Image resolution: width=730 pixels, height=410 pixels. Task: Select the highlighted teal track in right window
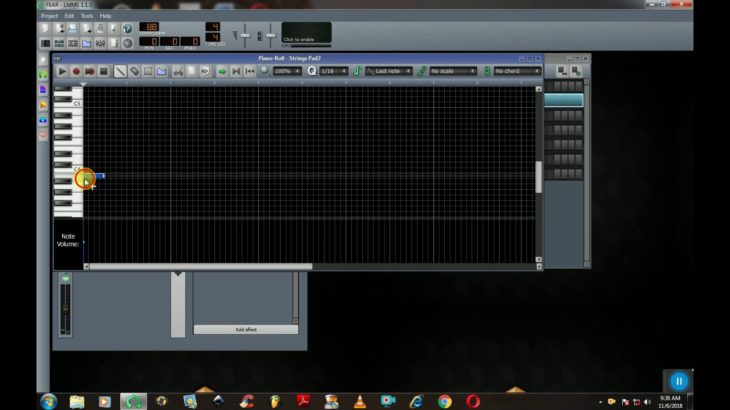point(564,100)
